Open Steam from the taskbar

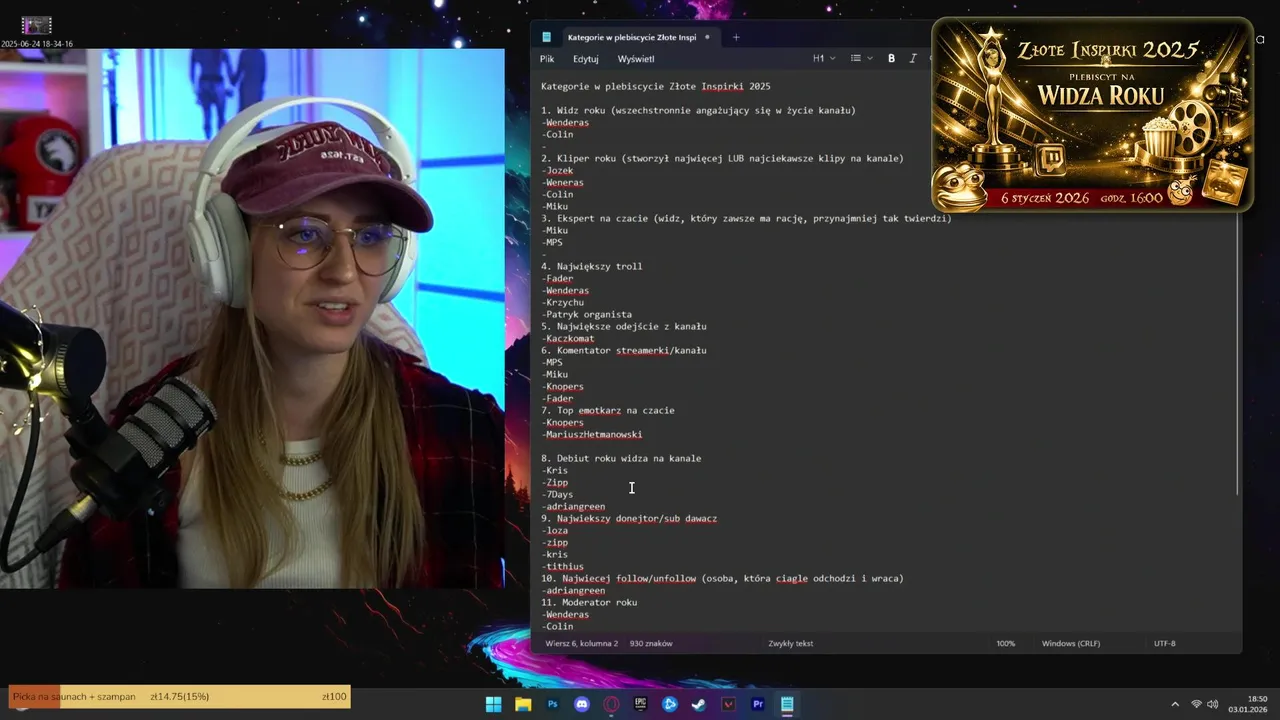699,704
